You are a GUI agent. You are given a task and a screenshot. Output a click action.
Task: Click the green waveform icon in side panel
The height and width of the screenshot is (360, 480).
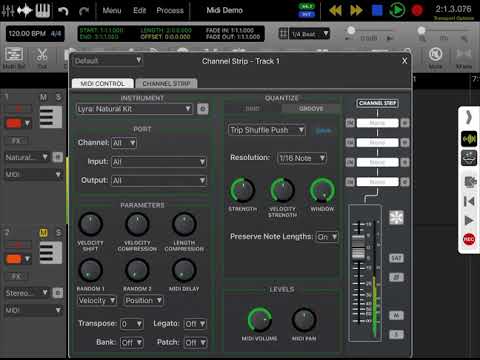[x=469, y=139]
